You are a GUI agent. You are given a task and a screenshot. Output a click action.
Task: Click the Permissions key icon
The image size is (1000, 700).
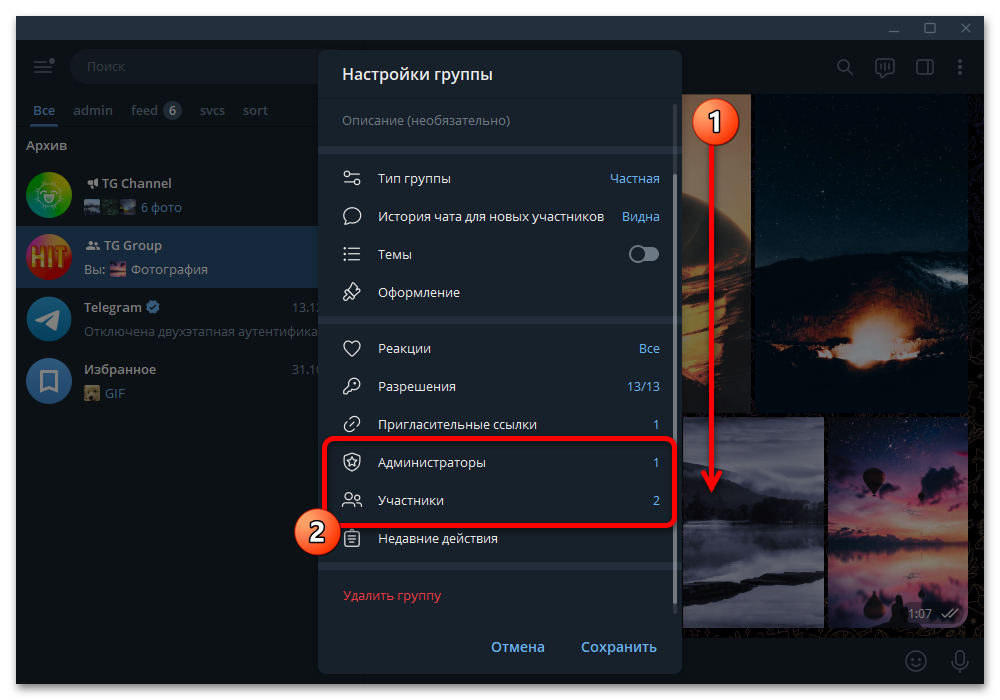(351, 386)
